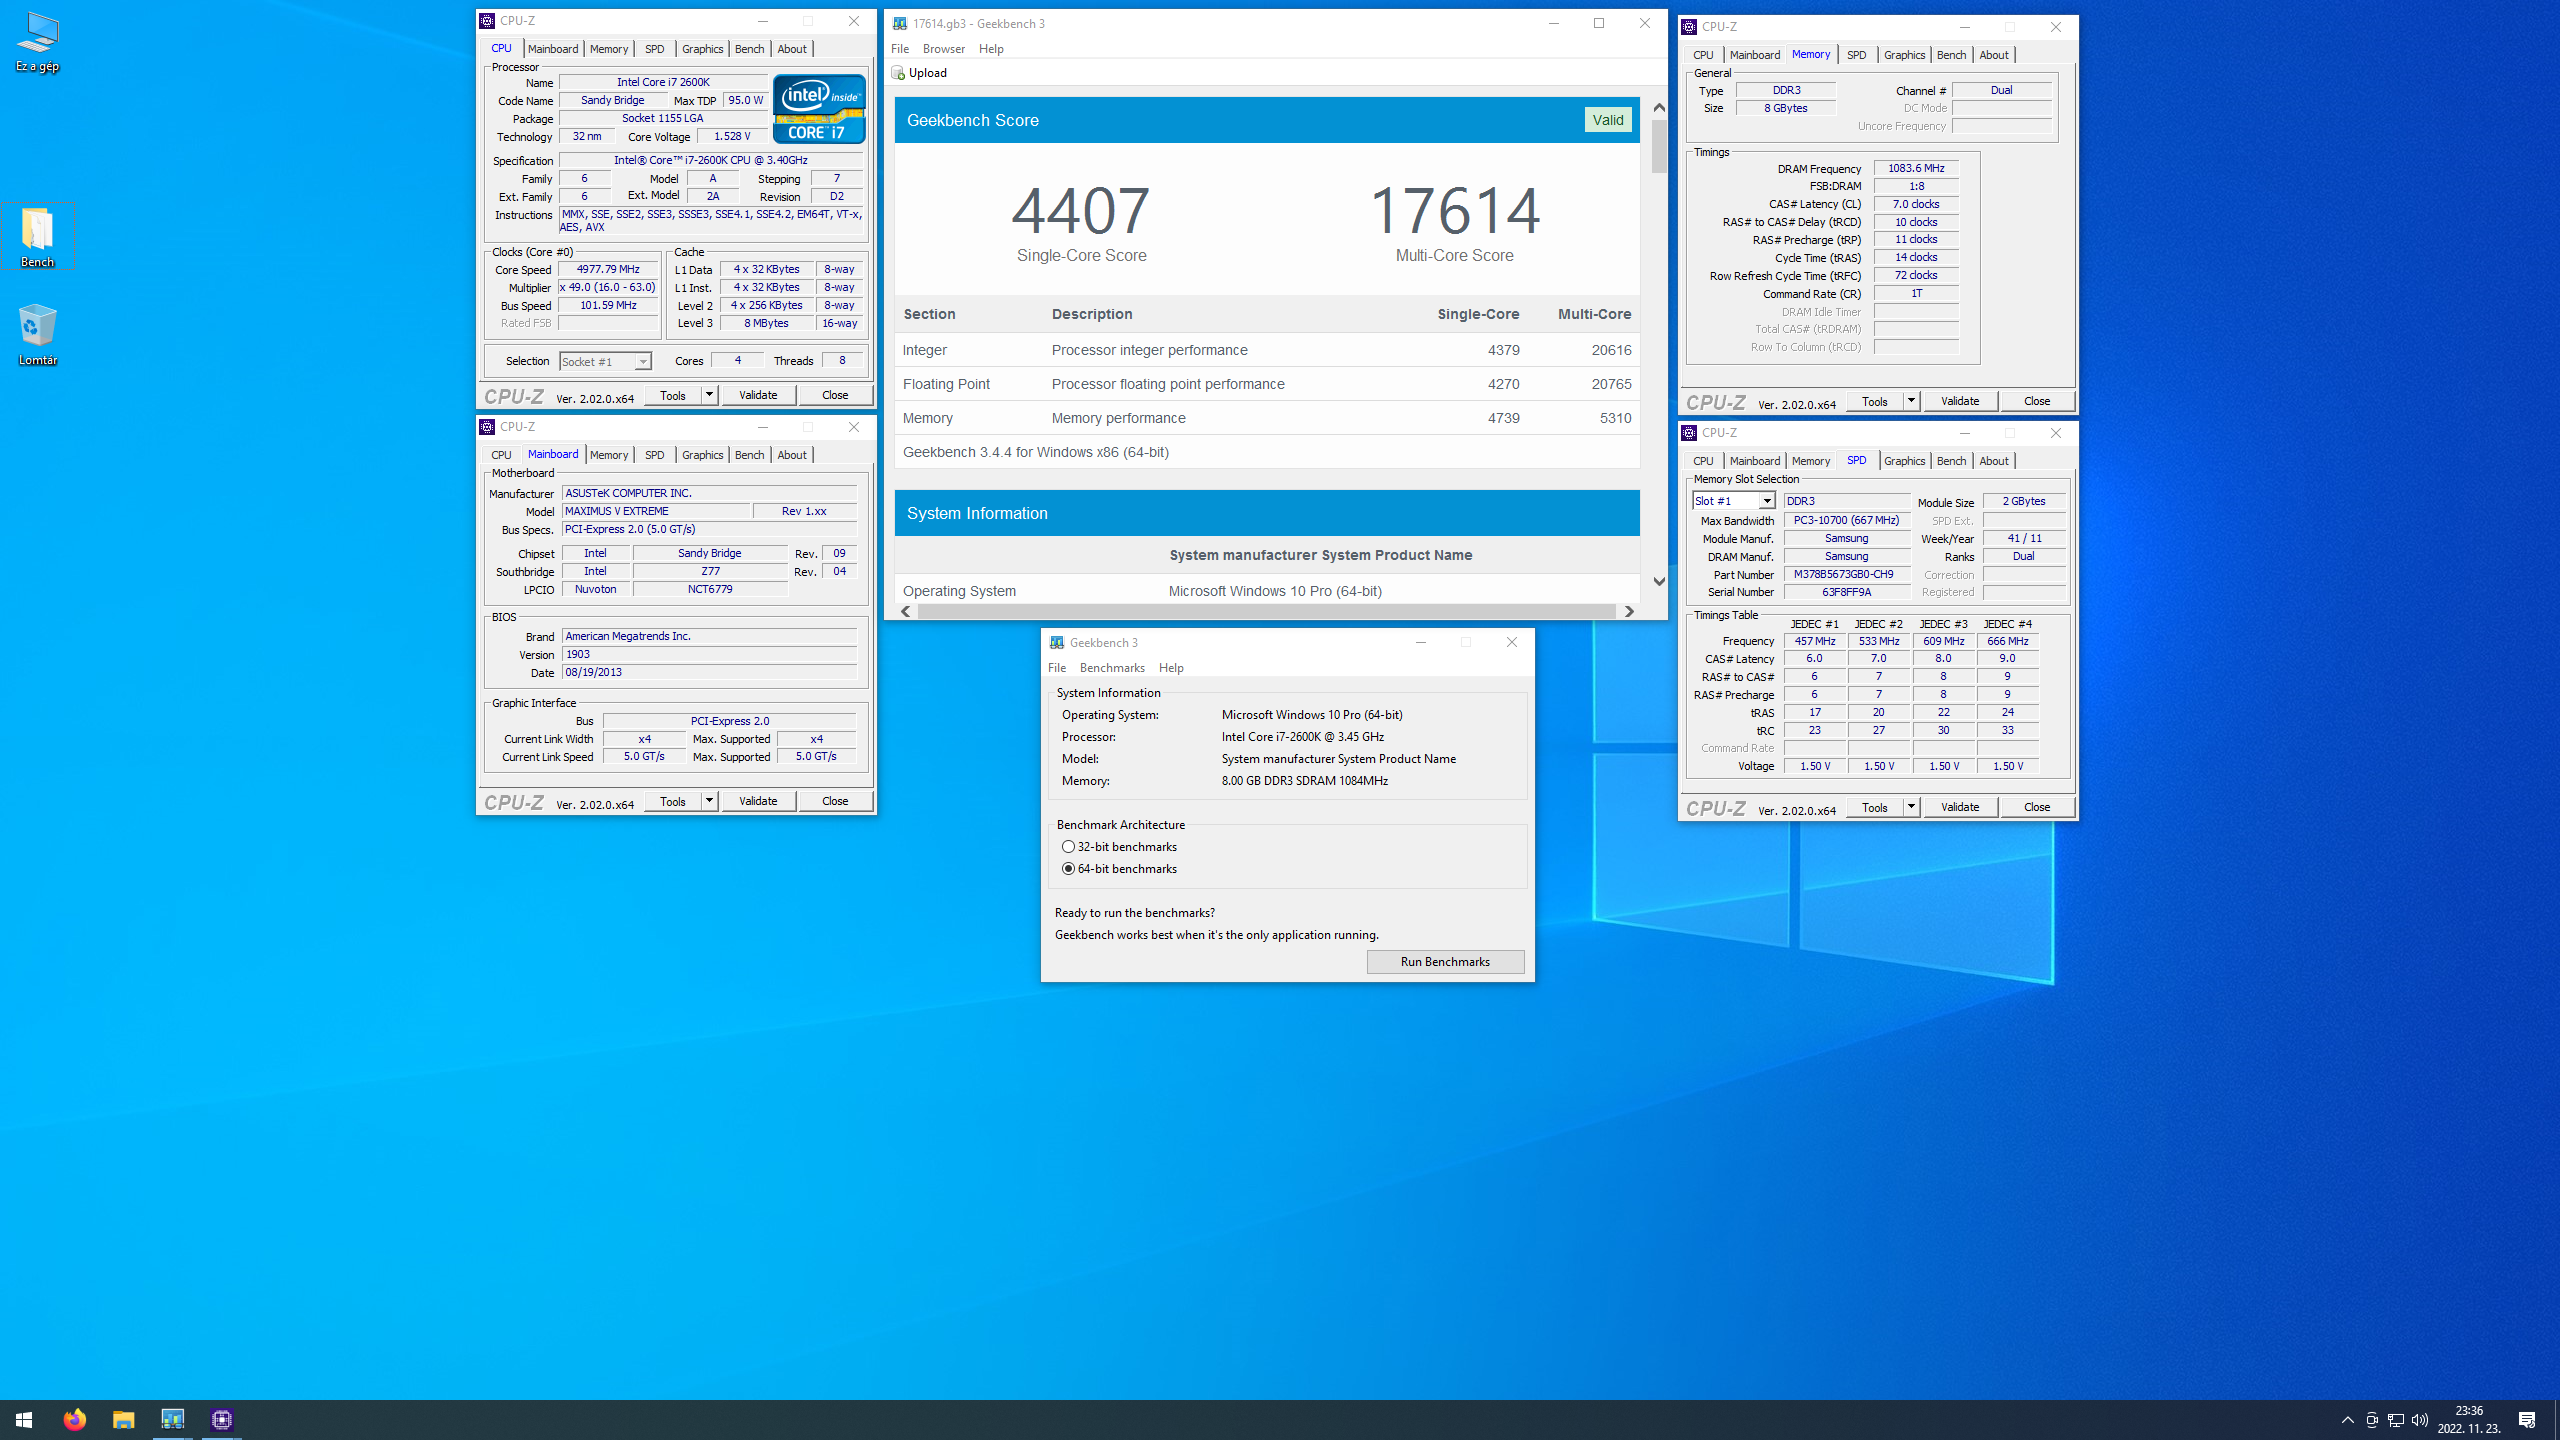Click the Upload icon in Geekbench results
Screen dimensions: 2560x1440
[898, 73]
